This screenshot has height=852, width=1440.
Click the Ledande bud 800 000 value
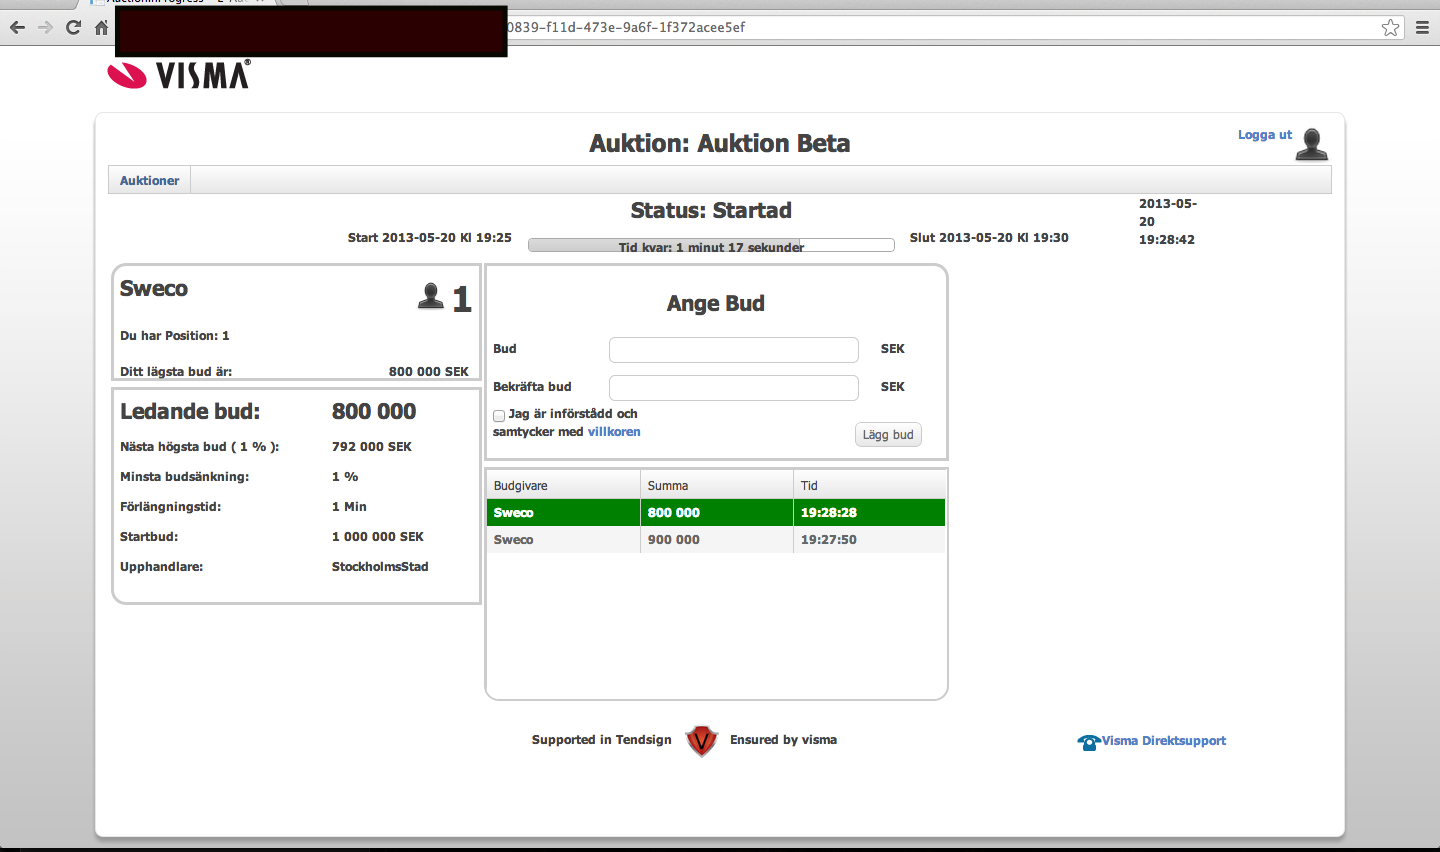pos(374,411)
